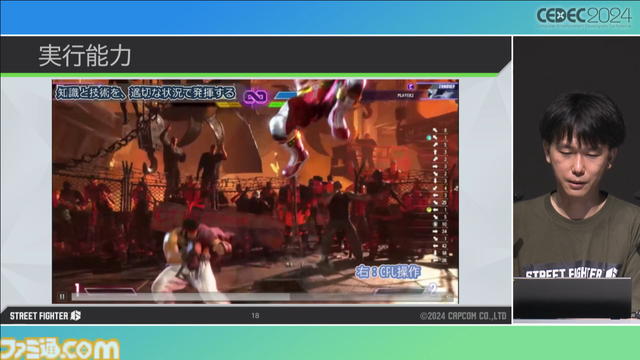The image size is (640, 360).
Task: Click the ©2024 CAPCOM CO.,LTD text
Action: (x=463, y=316)
